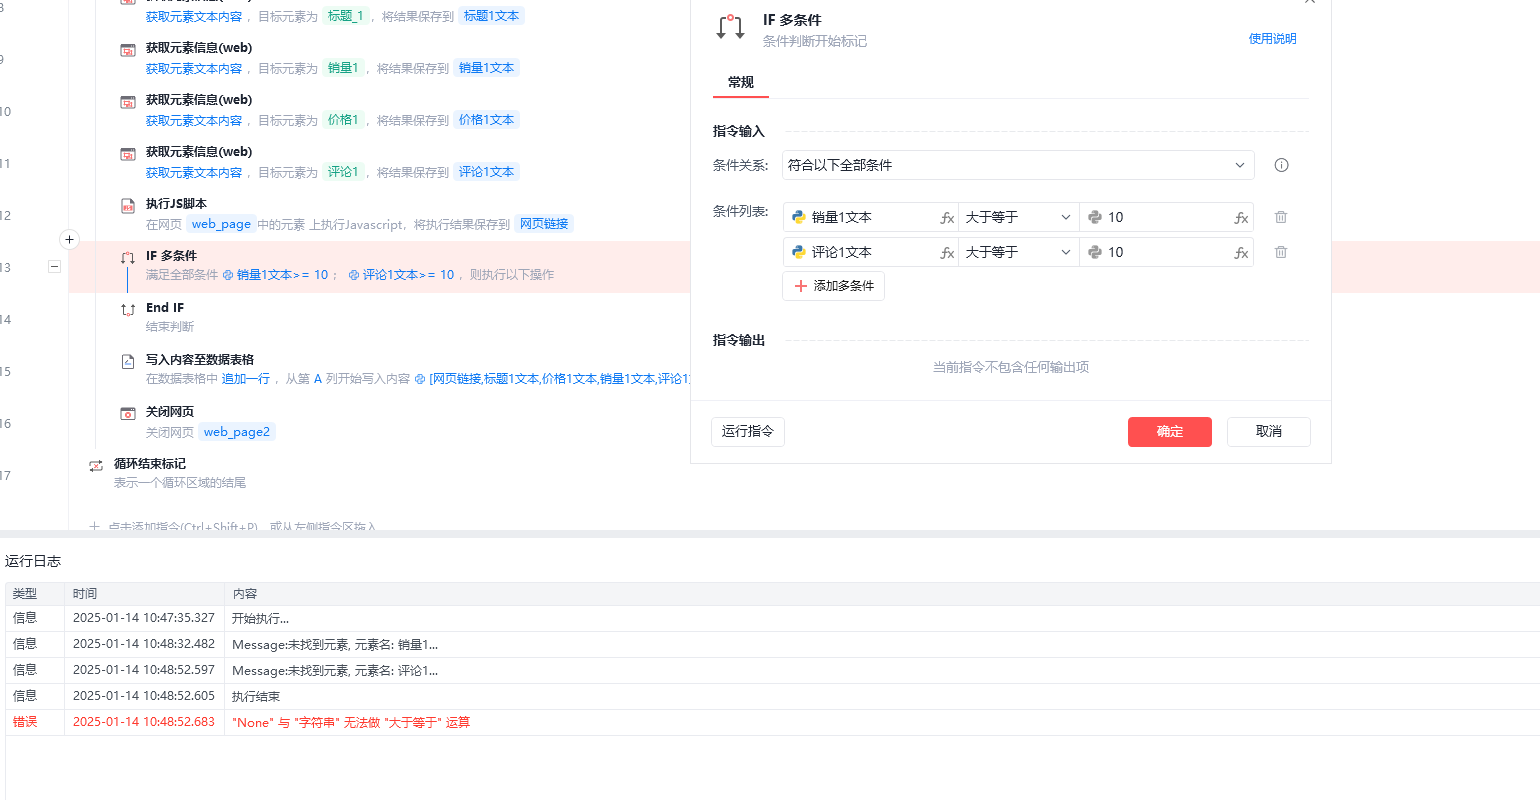Viewport: 1540px width, 800px height.
Task: Click the log message 未找到元素 评论1
Action: [335, 671]
